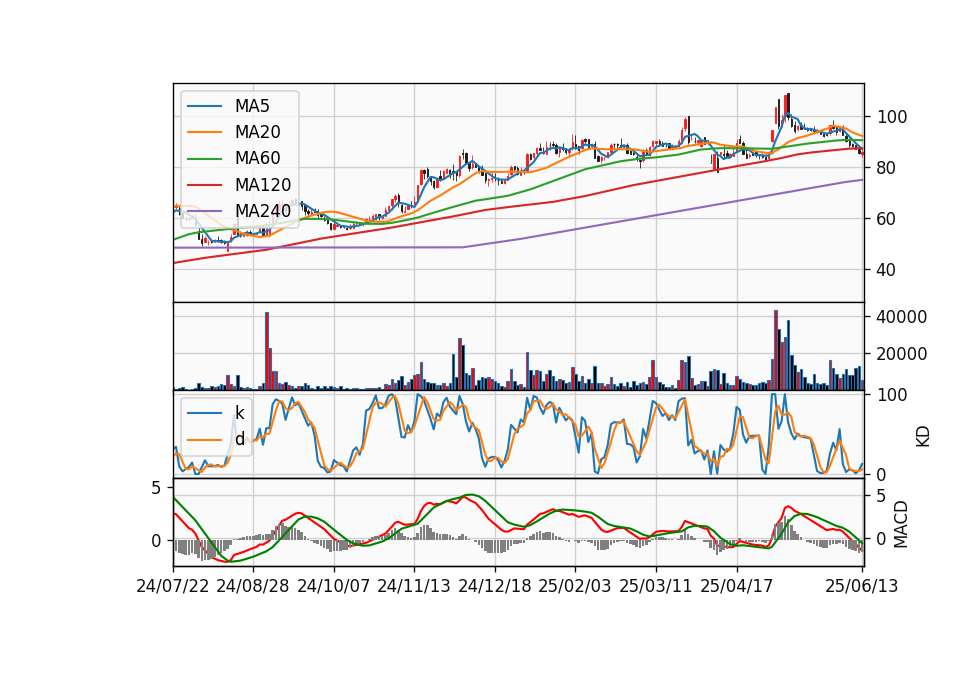Click the MA240 legend label
This screenshot has width=960, height=690.
263,211
